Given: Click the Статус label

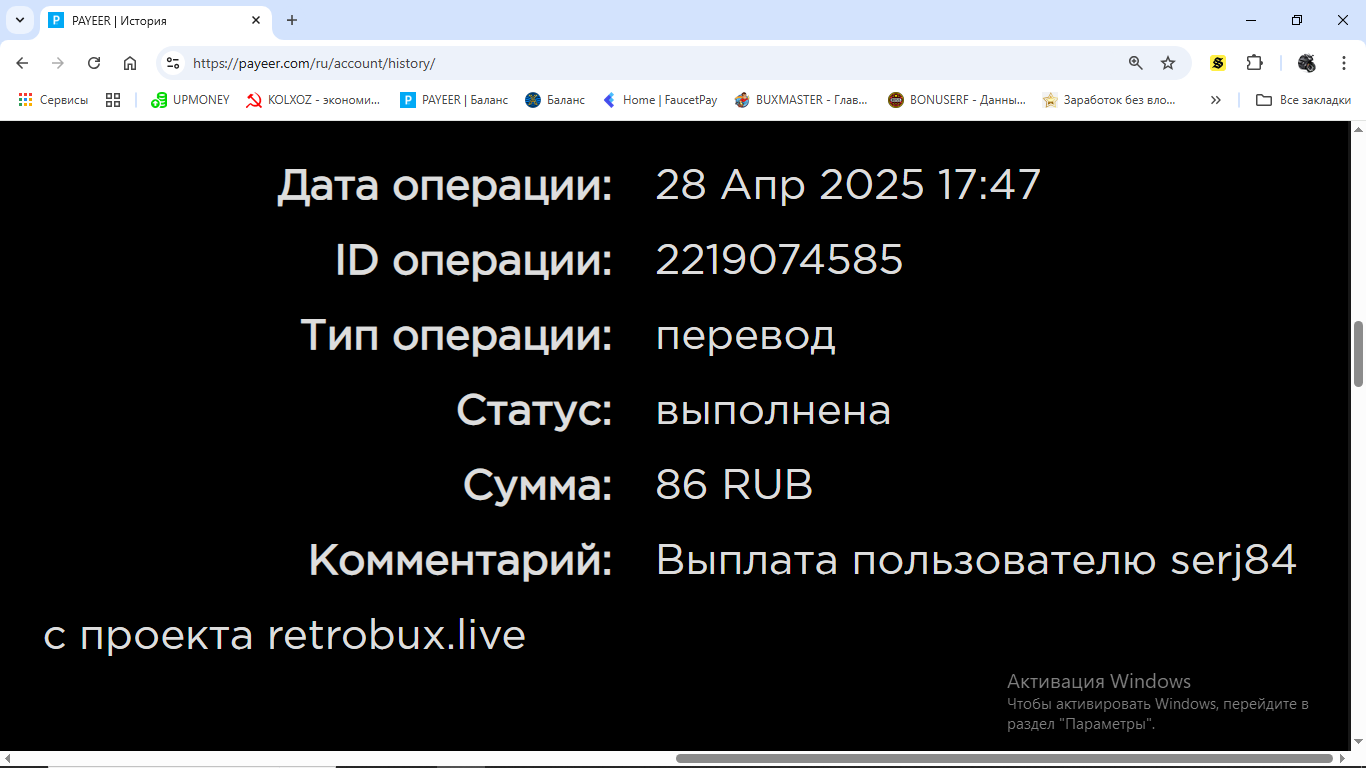Looking at the screenshot, I should point(534,411).
